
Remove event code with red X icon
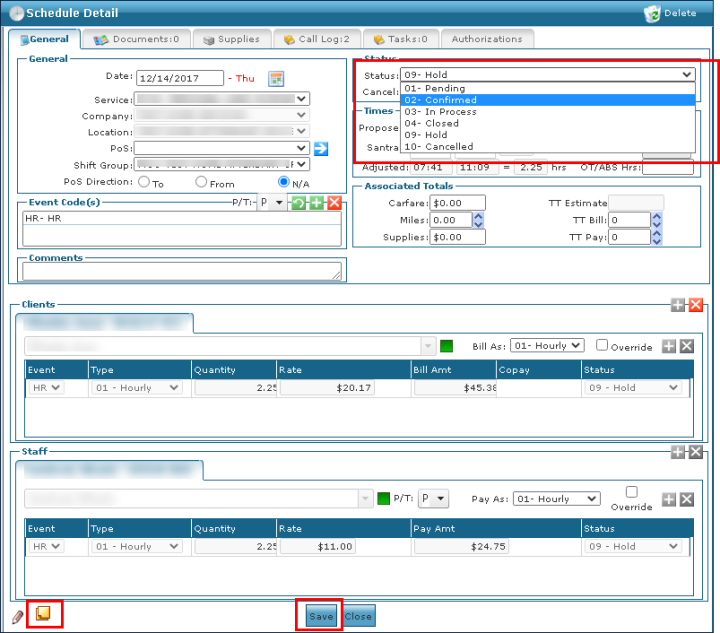tap(334, 203)
